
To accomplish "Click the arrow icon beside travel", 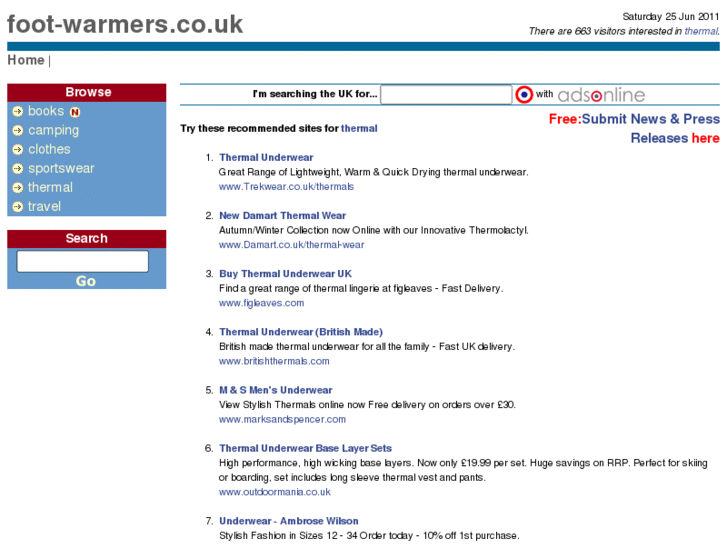I will click(18, 206).
